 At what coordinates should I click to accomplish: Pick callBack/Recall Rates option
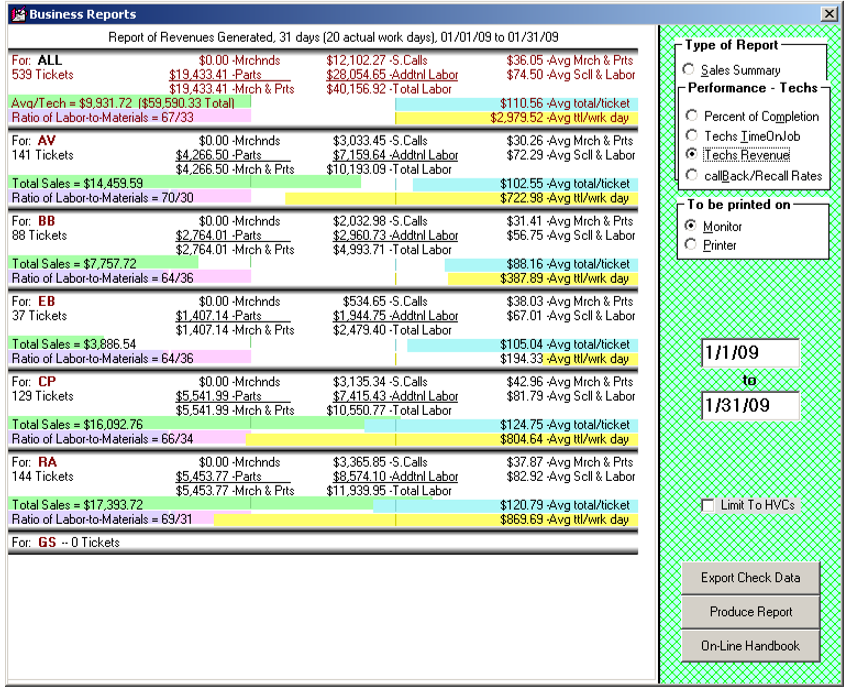(x=691, y=175)
